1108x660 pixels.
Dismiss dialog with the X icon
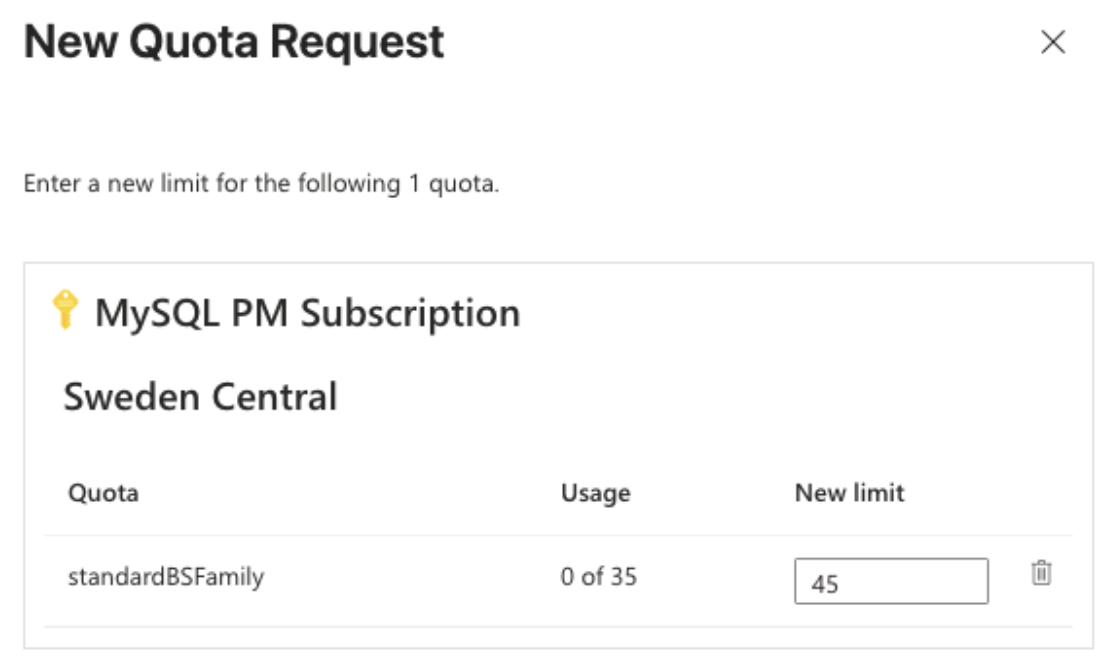(1053, 42)
